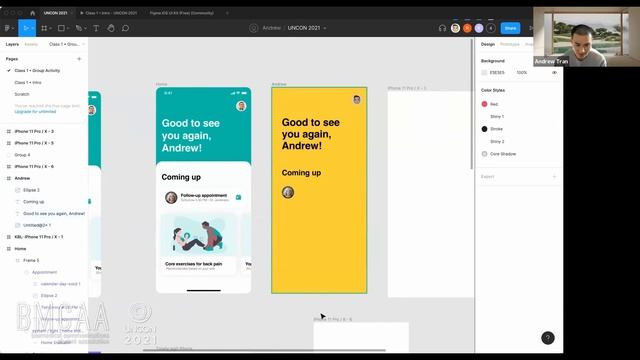The height and width of the screenshot is (360, 640).
Task: Select the KBL iPhone 11 Pro layer
Action: coord(39,237)
